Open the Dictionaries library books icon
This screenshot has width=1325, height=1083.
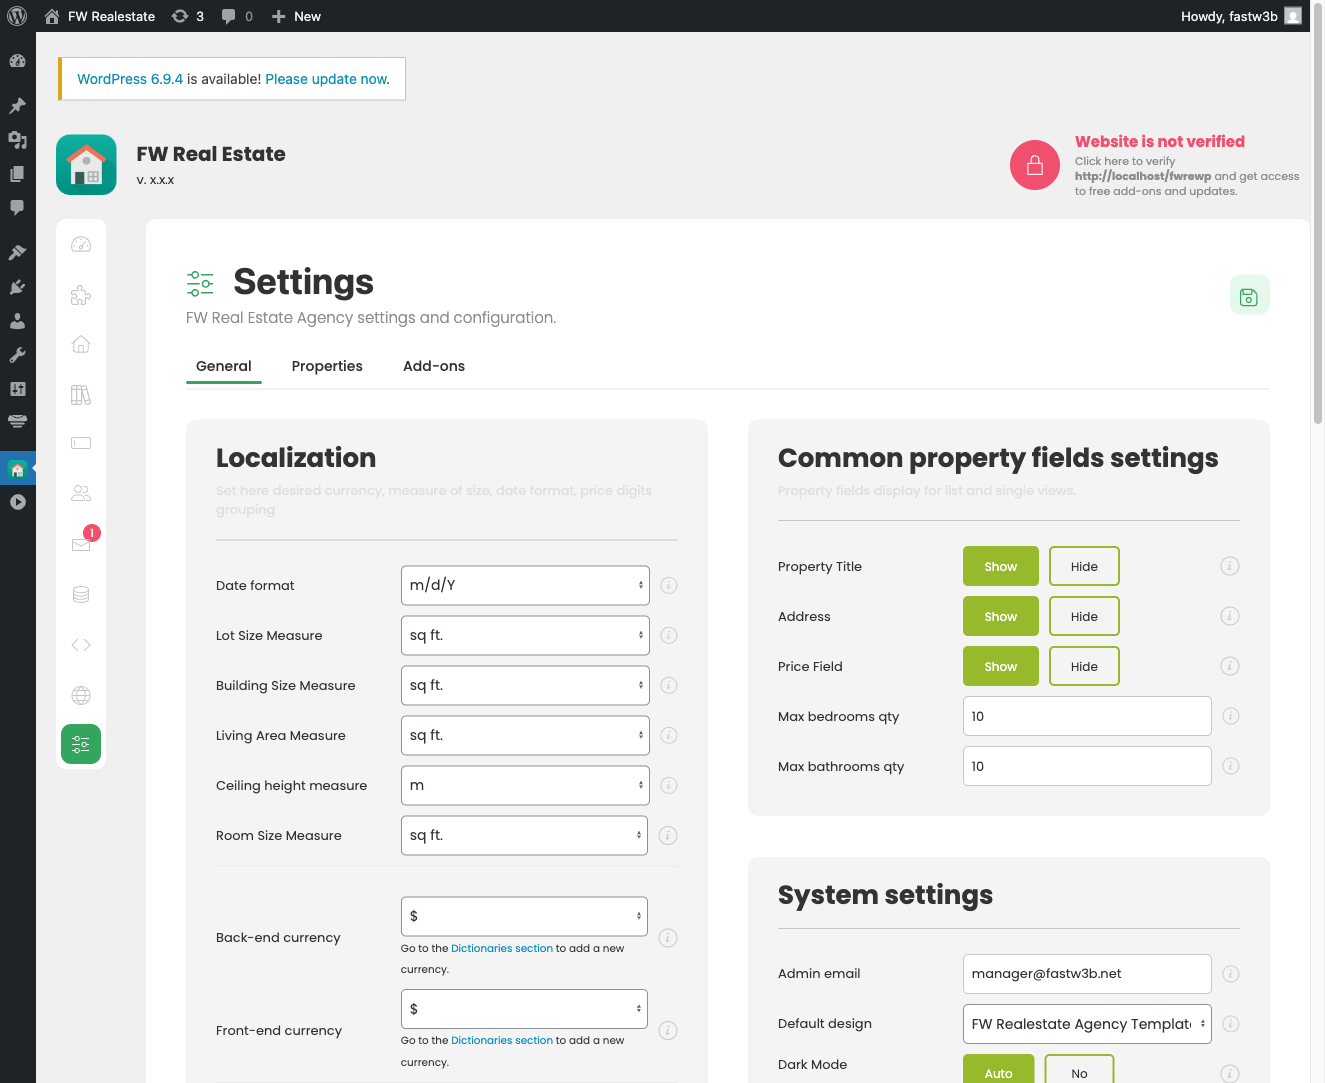pos(81,393)
